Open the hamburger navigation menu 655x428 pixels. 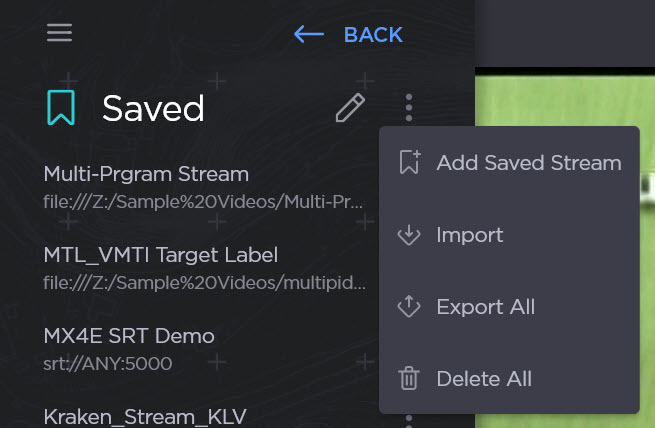pyautogui.click(x=59, y=34)
